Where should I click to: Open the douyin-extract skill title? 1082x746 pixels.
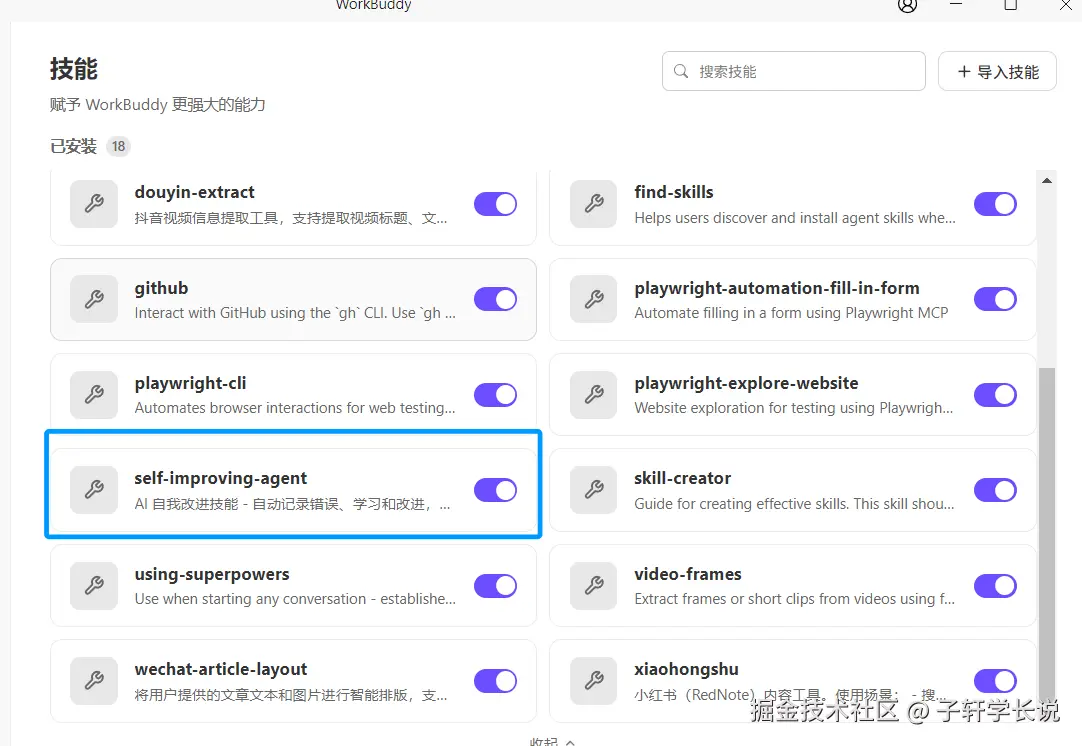click(195, 192)
